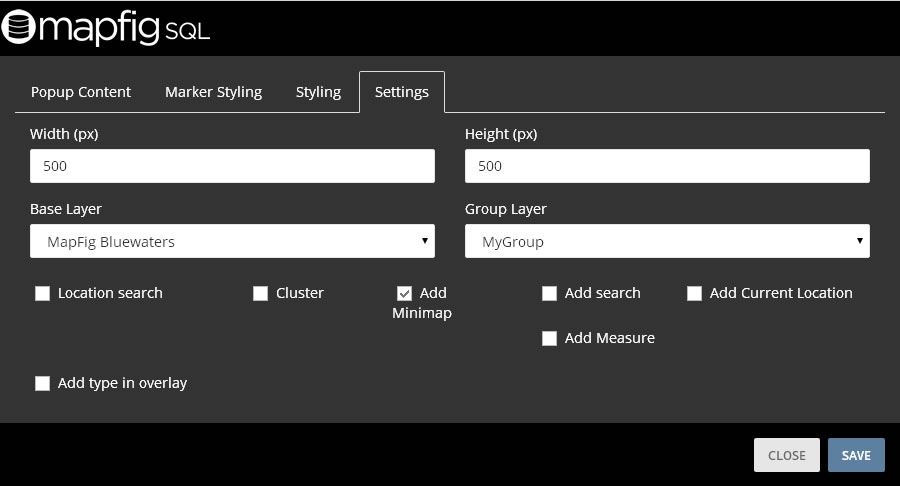Check the Add Current Location option
This screenshot has width=900, height=486.
coord(694,294)
